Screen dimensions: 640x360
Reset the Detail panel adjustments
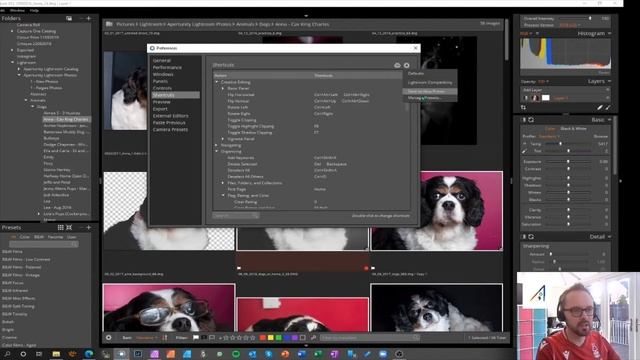tap(531, 237)
